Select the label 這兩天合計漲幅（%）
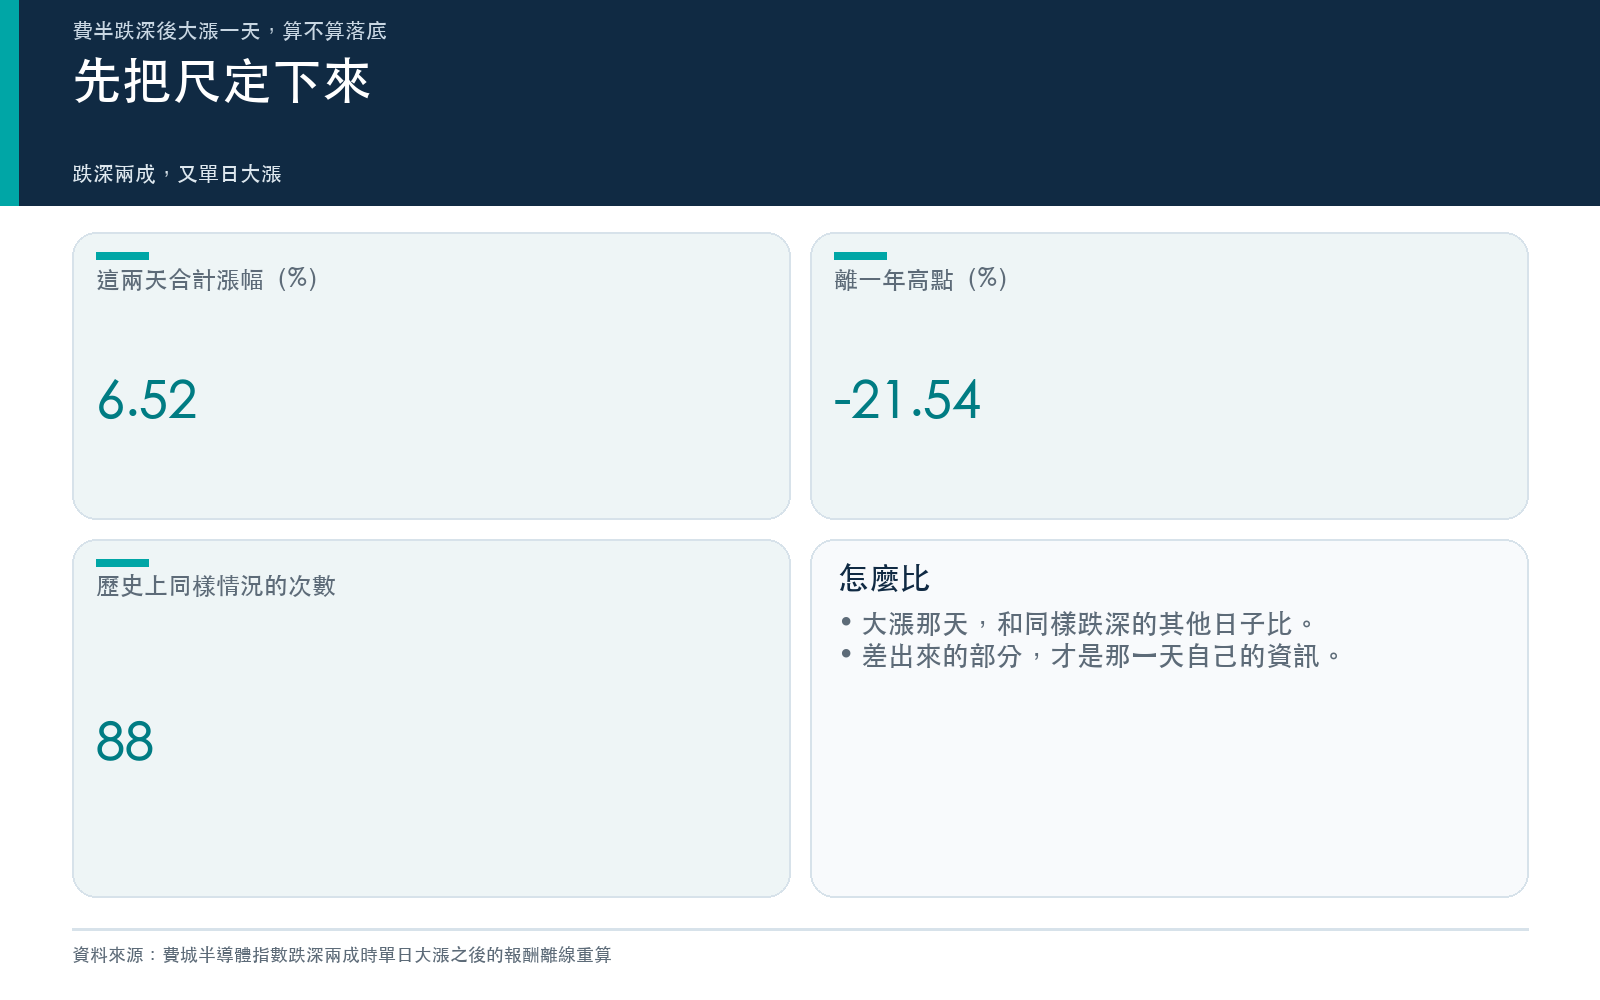The height and width of the screenshot is (1000, 1600). pyautogui.click(x=208, y=279)
